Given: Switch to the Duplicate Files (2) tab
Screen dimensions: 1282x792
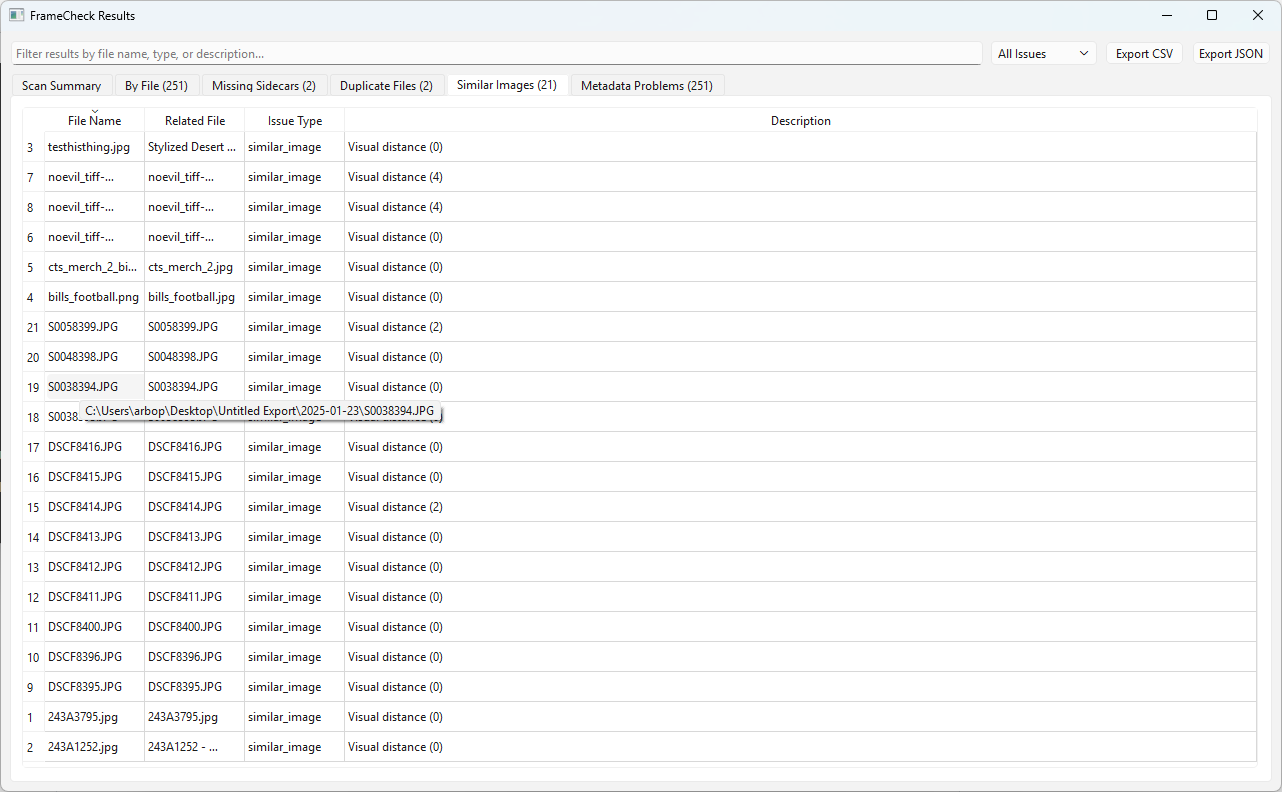Looking at the screenshot, I should coord(386,85).
